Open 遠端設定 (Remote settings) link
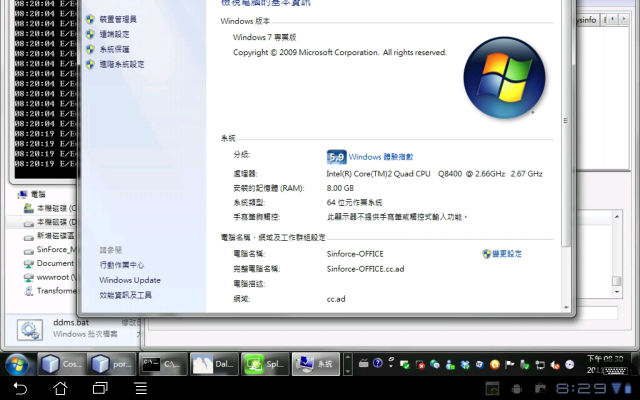 (x=114, y=34)
